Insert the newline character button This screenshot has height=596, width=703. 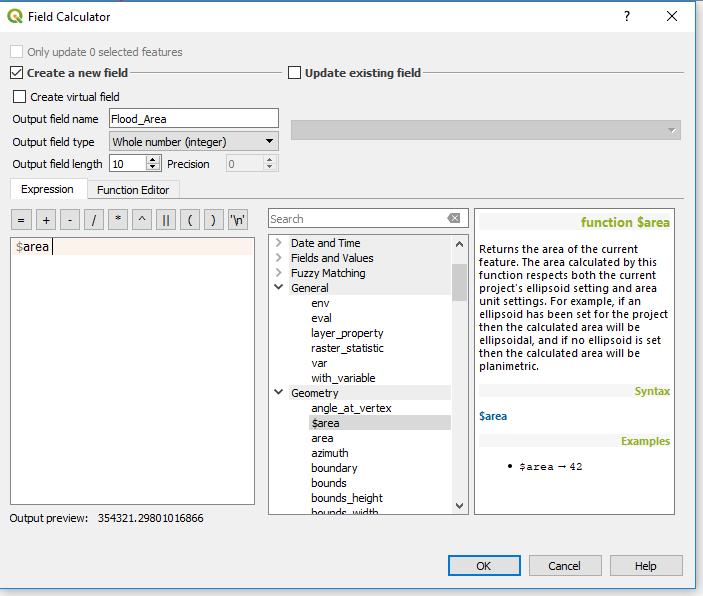238,220
